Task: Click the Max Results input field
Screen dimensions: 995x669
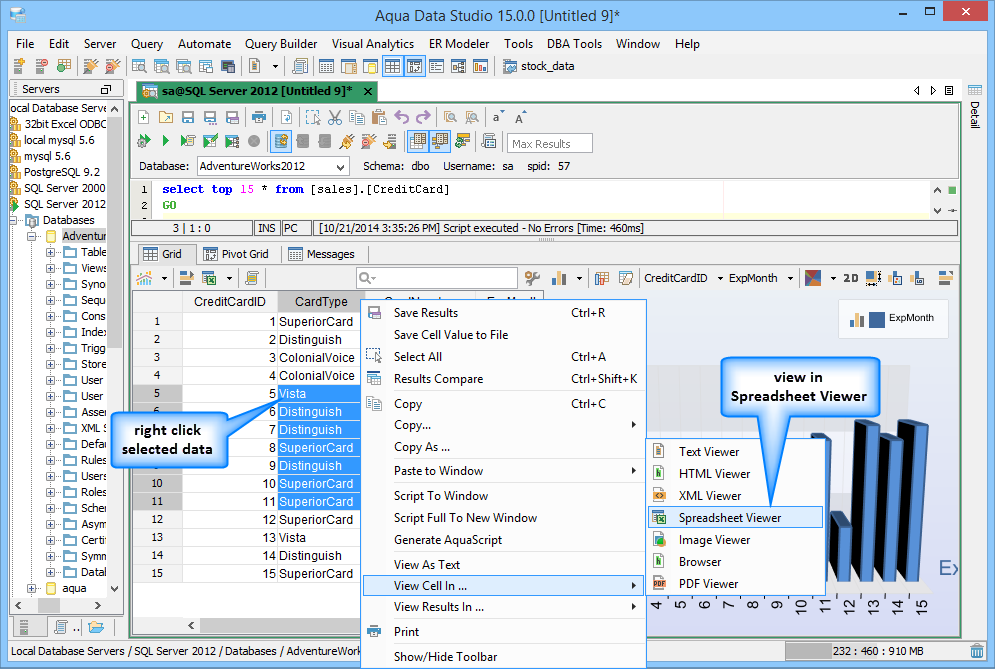Action: coord(550,143)
